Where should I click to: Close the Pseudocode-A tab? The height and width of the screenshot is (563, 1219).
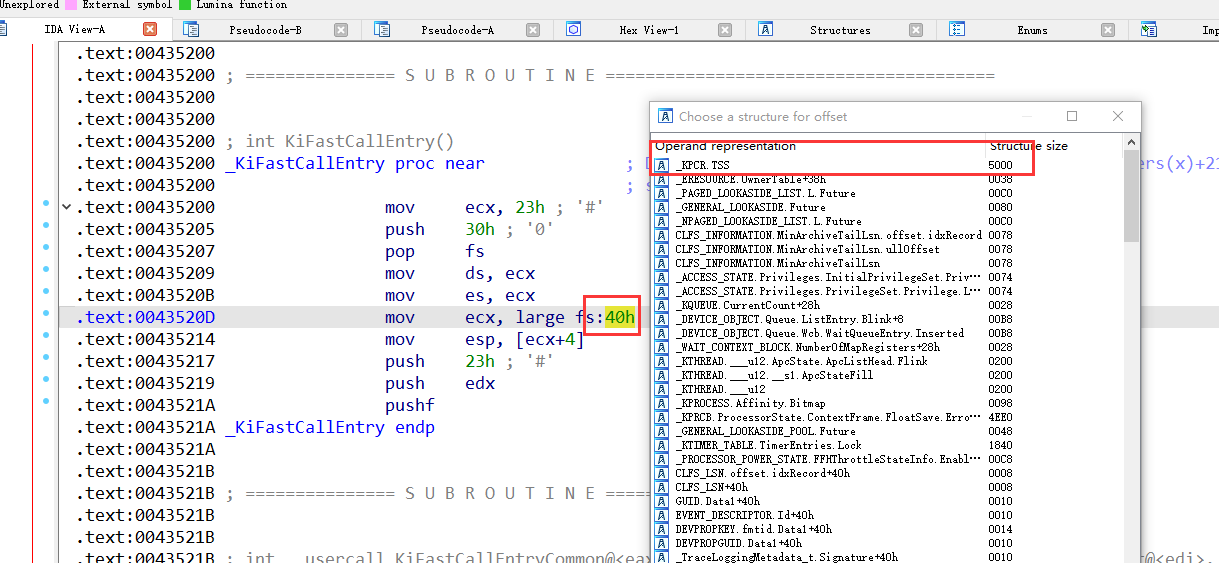click(534, 30)
